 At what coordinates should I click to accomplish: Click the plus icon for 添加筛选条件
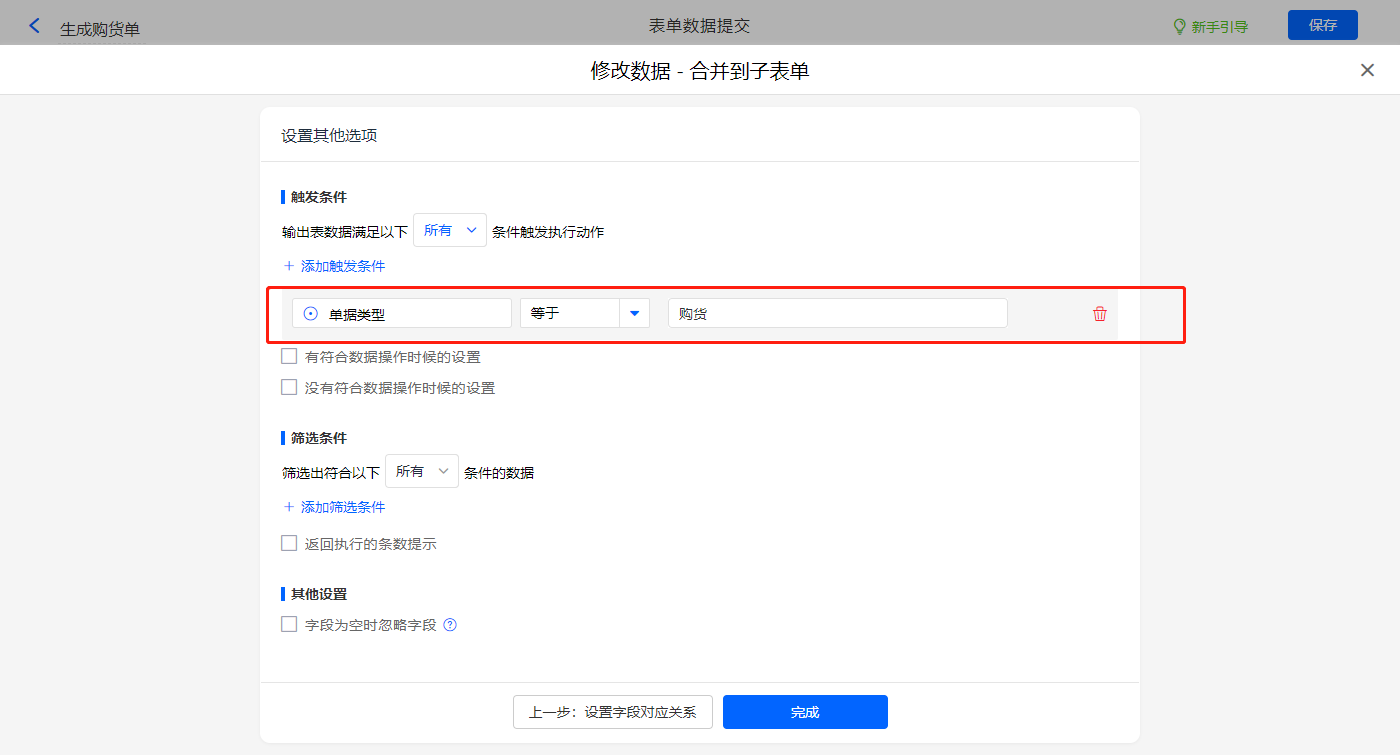coord(289,507)
